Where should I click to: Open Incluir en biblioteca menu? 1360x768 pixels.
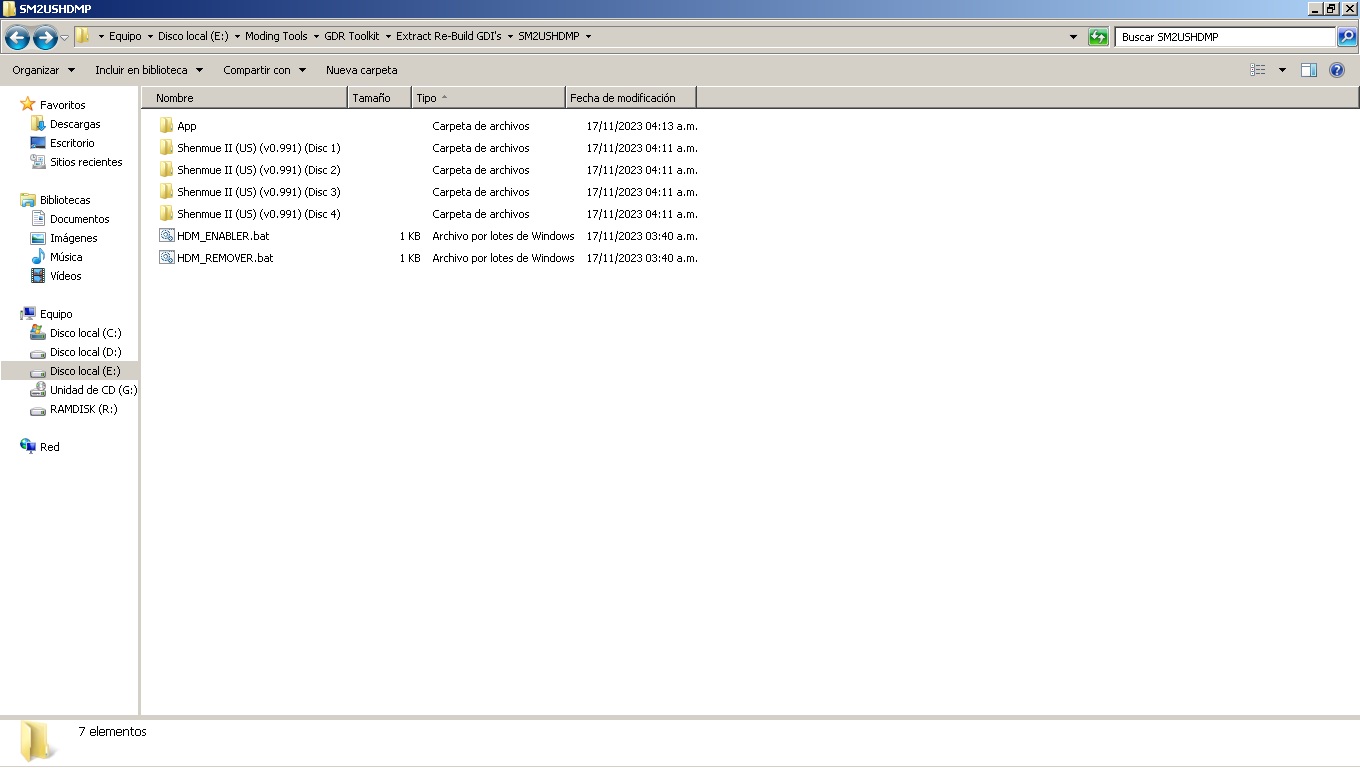pos(149,70)
